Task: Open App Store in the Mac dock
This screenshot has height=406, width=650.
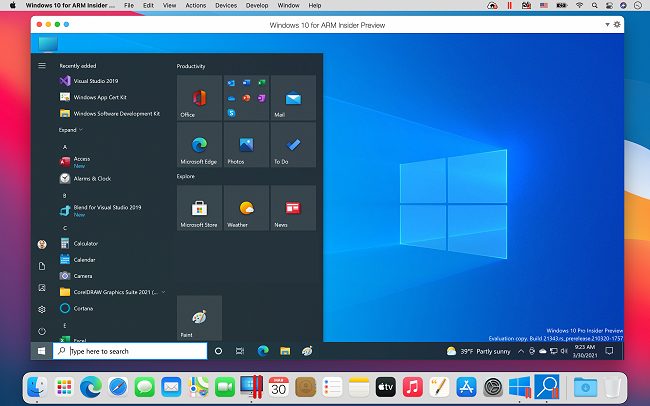Action: tap(466, 387)
